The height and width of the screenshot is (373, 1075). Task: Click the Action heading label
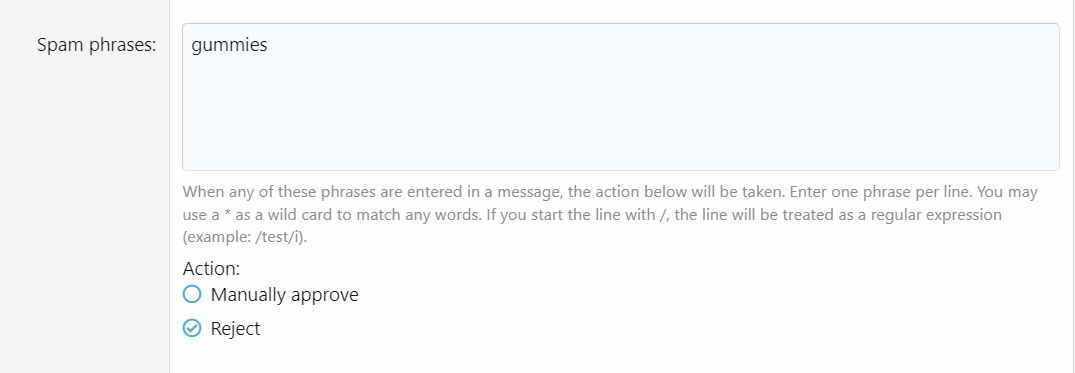click(x=211, y=268)
